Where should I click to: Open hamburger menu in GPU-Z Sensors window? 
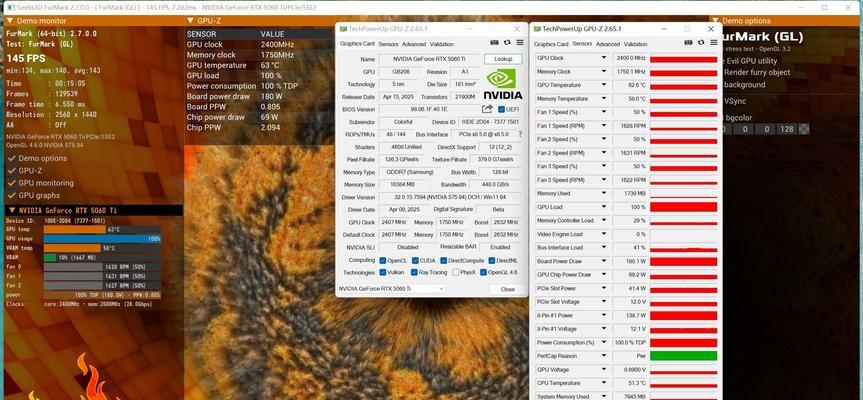[713, 43]
